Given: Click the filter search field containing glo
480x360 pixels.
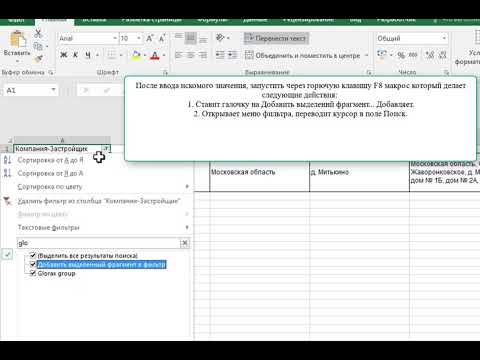Looking at the screenshot, I should [x=98, y=243].
